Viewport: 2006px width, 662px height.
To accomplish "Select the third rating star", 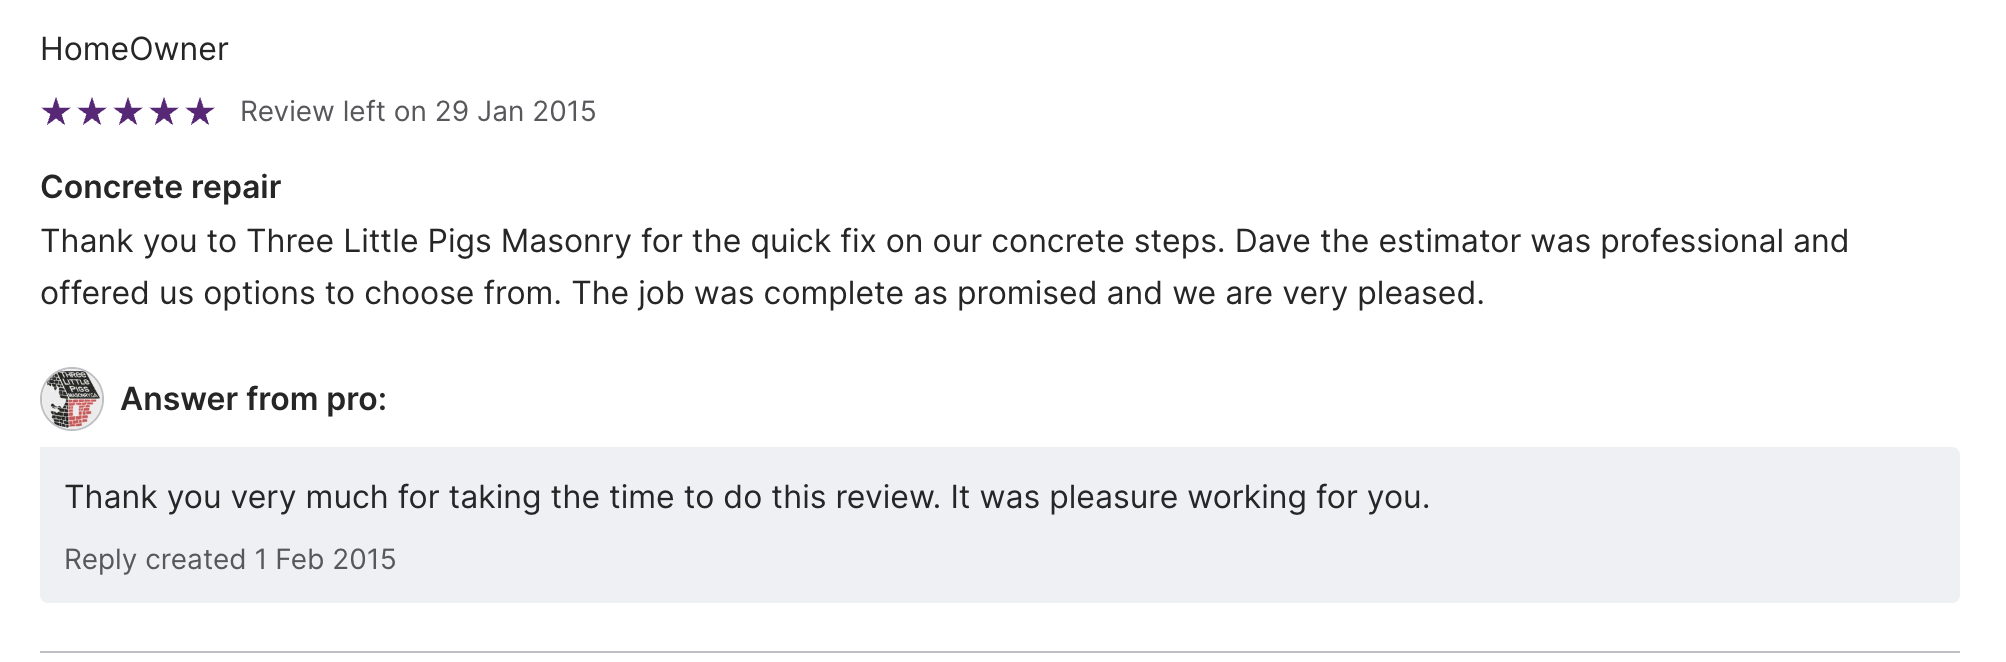I will (x=128, y=112).
